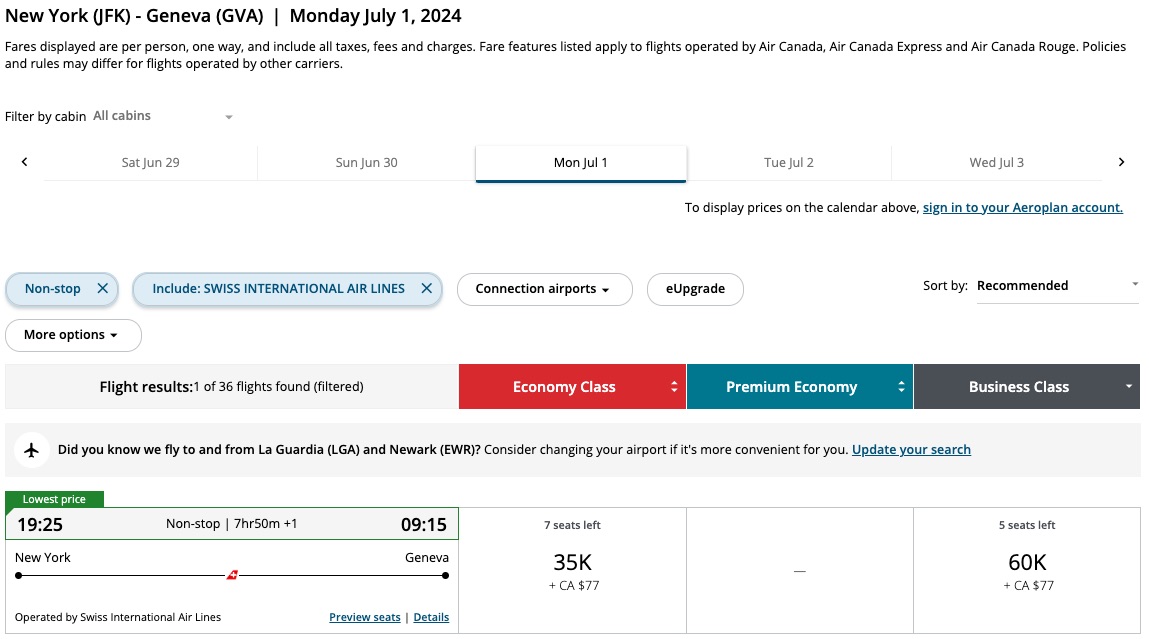Screen dimensions: 1149x639
Task: Click the sort arrows on Premium Economy header
Action: (x=902, y=386)
